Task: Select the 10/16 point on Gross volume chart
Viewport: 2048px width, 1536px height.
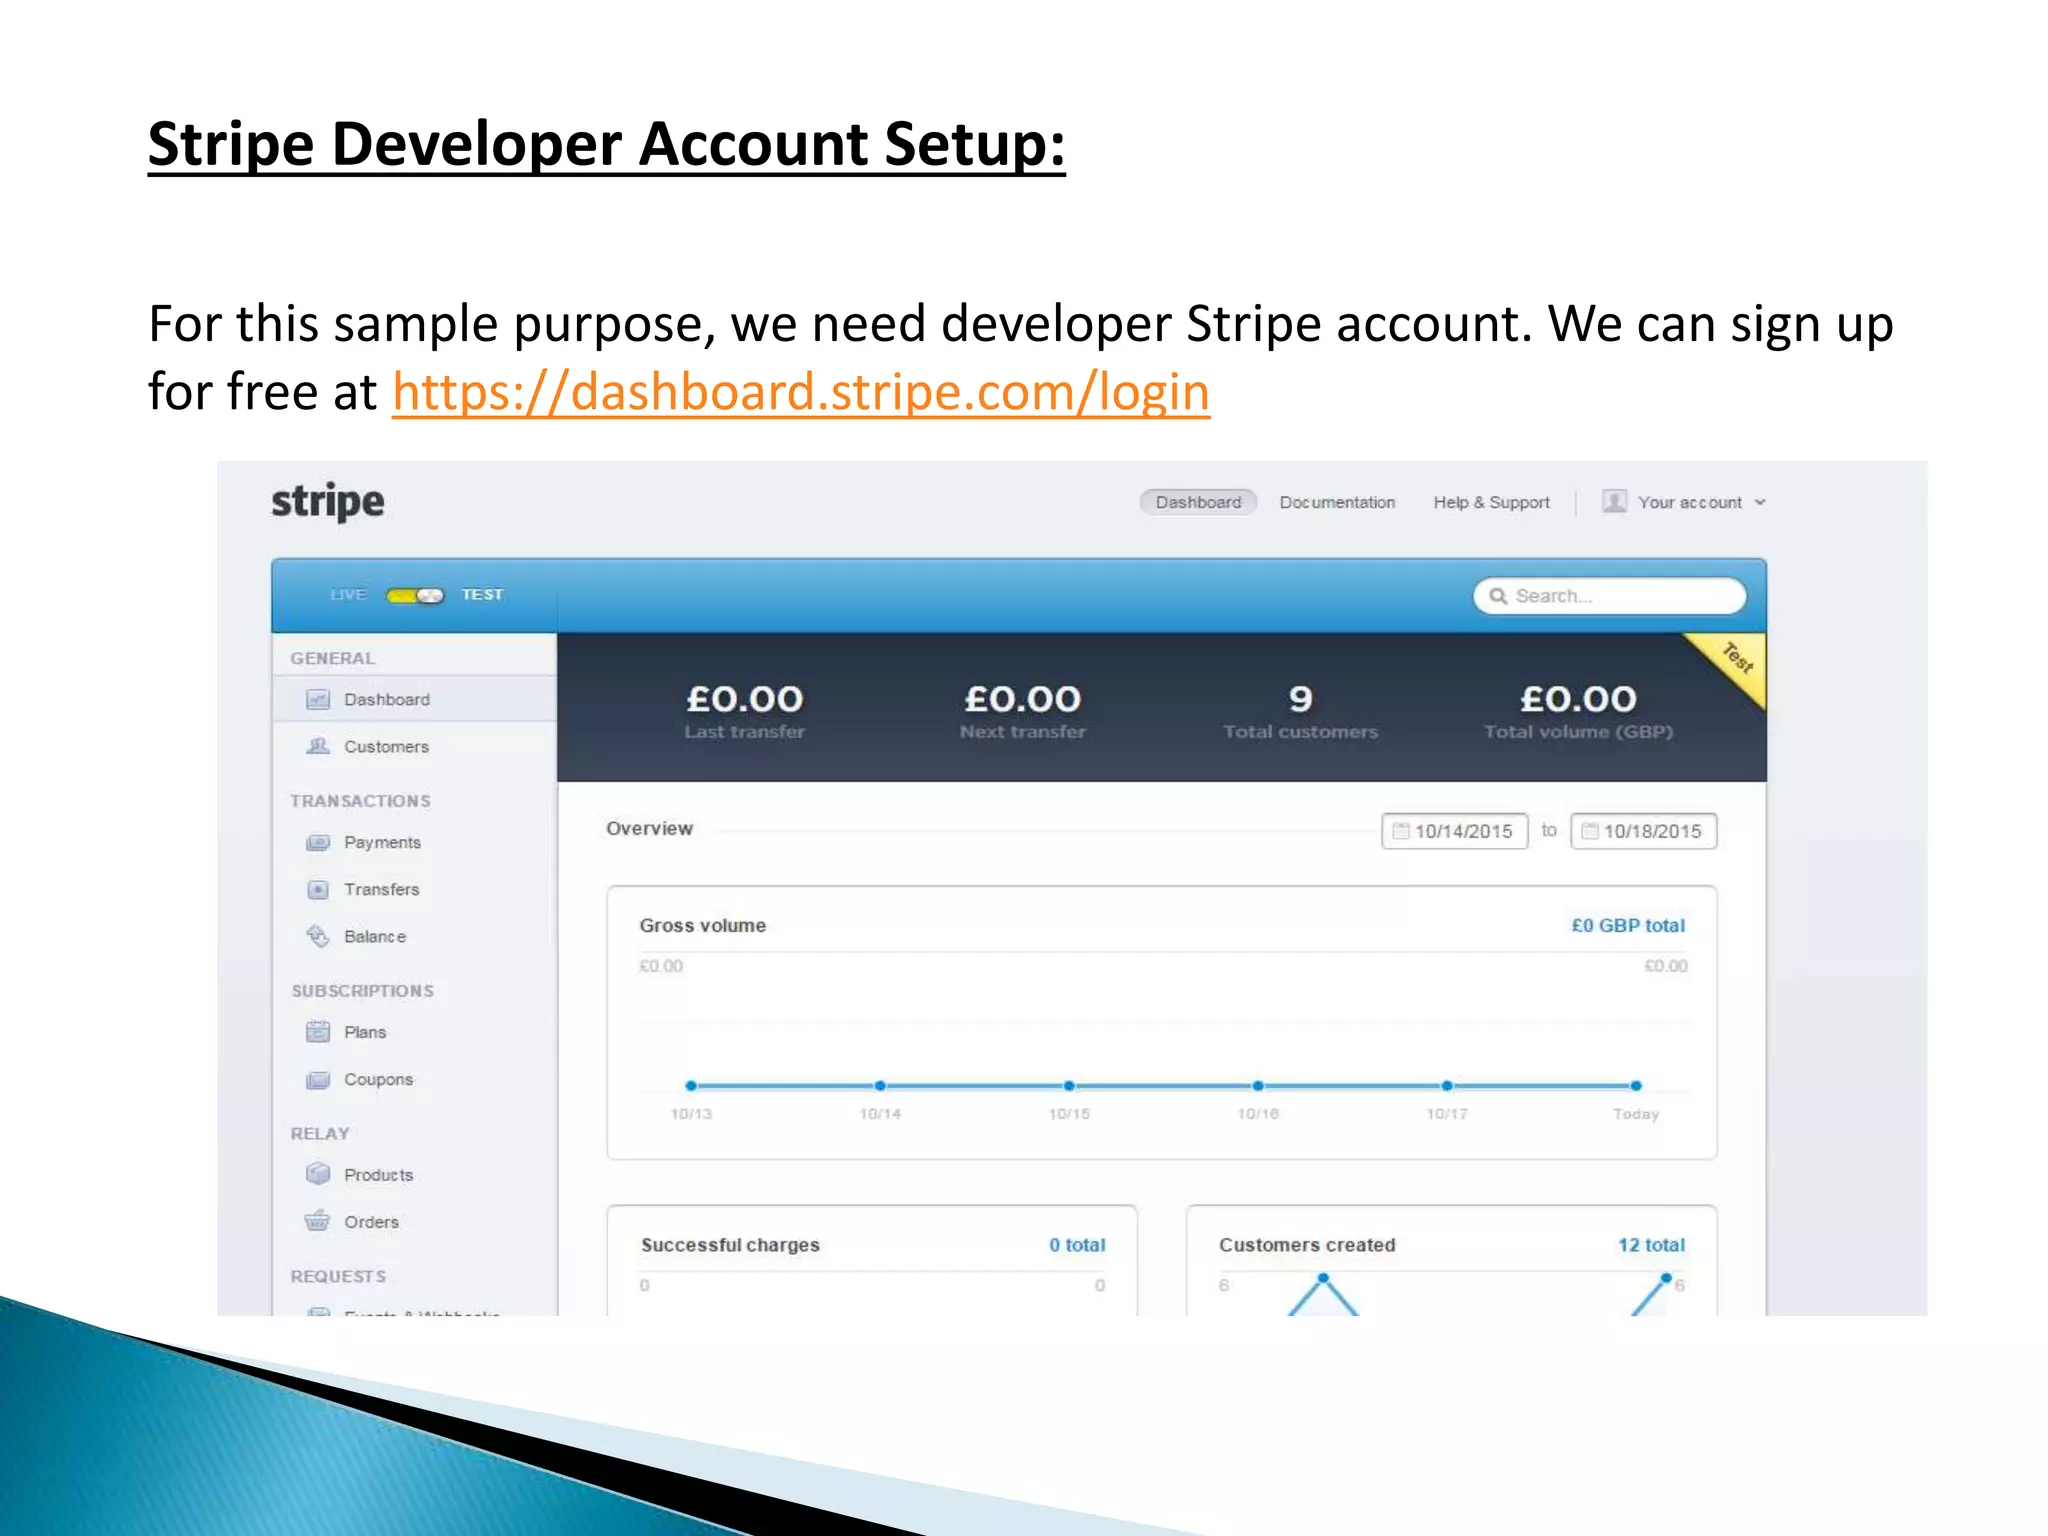Action: point(1258,1086)
